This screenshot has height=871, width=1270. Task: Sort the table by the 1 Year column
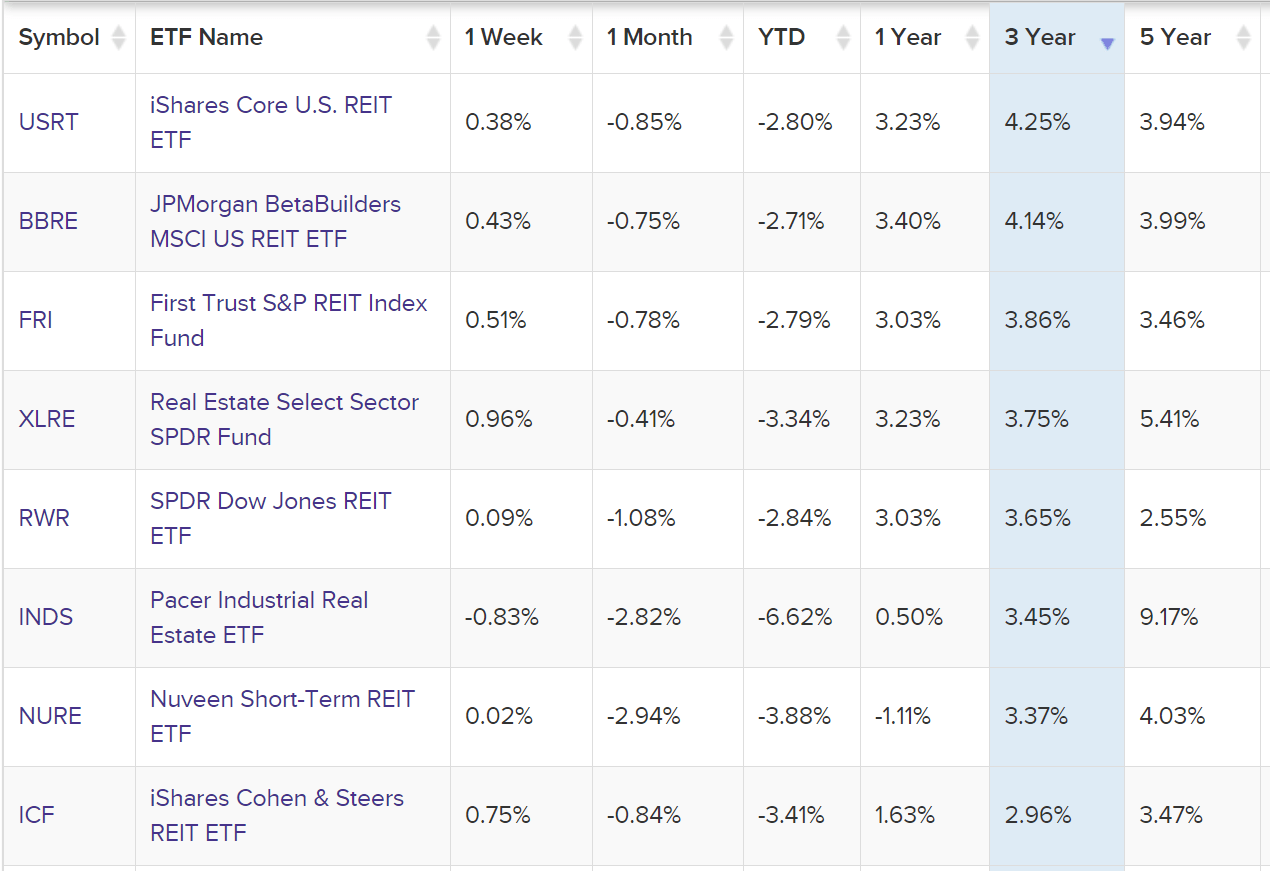pos(907,37)
